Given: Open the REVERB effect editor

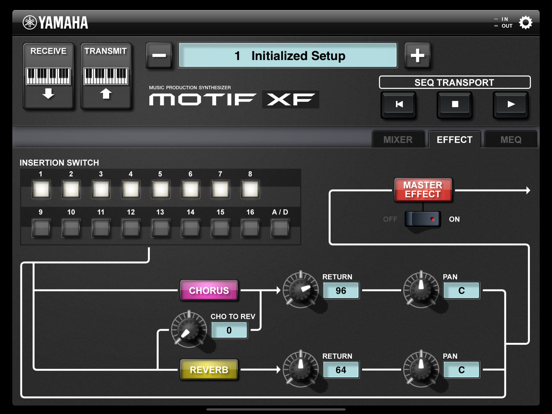Looking at the screenshot, I should [x=209, y=370].
